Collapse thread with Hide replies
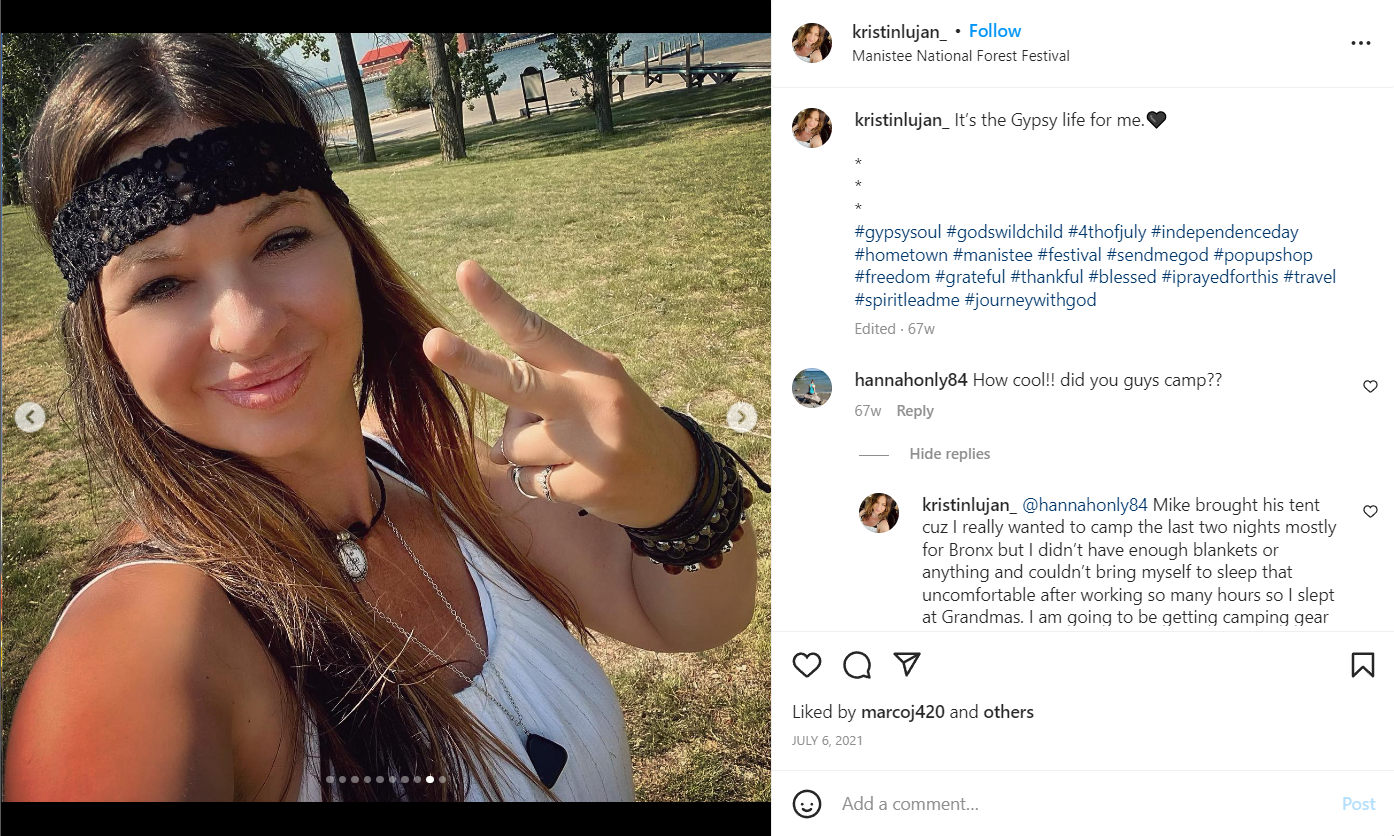The image size is (1394, 836). [x=949, y=454]
